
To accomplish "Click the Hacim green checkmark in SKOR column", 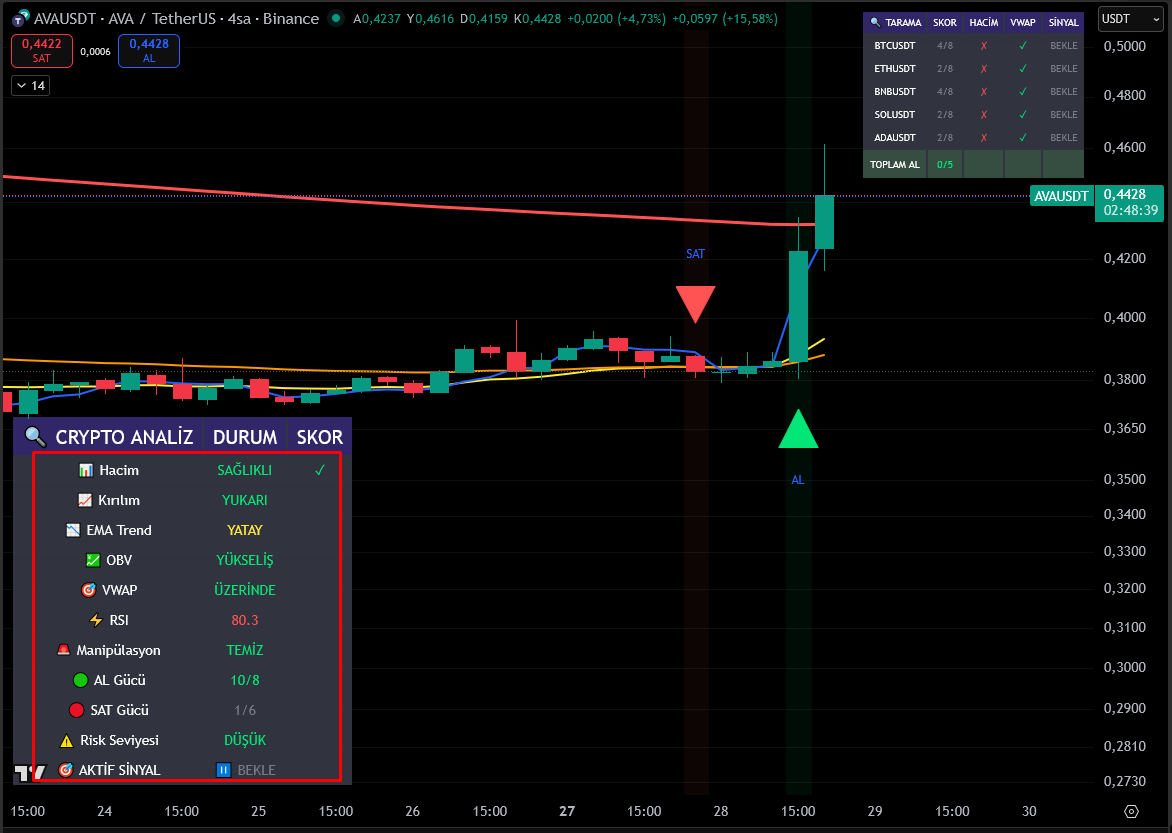I will point(320,470).
